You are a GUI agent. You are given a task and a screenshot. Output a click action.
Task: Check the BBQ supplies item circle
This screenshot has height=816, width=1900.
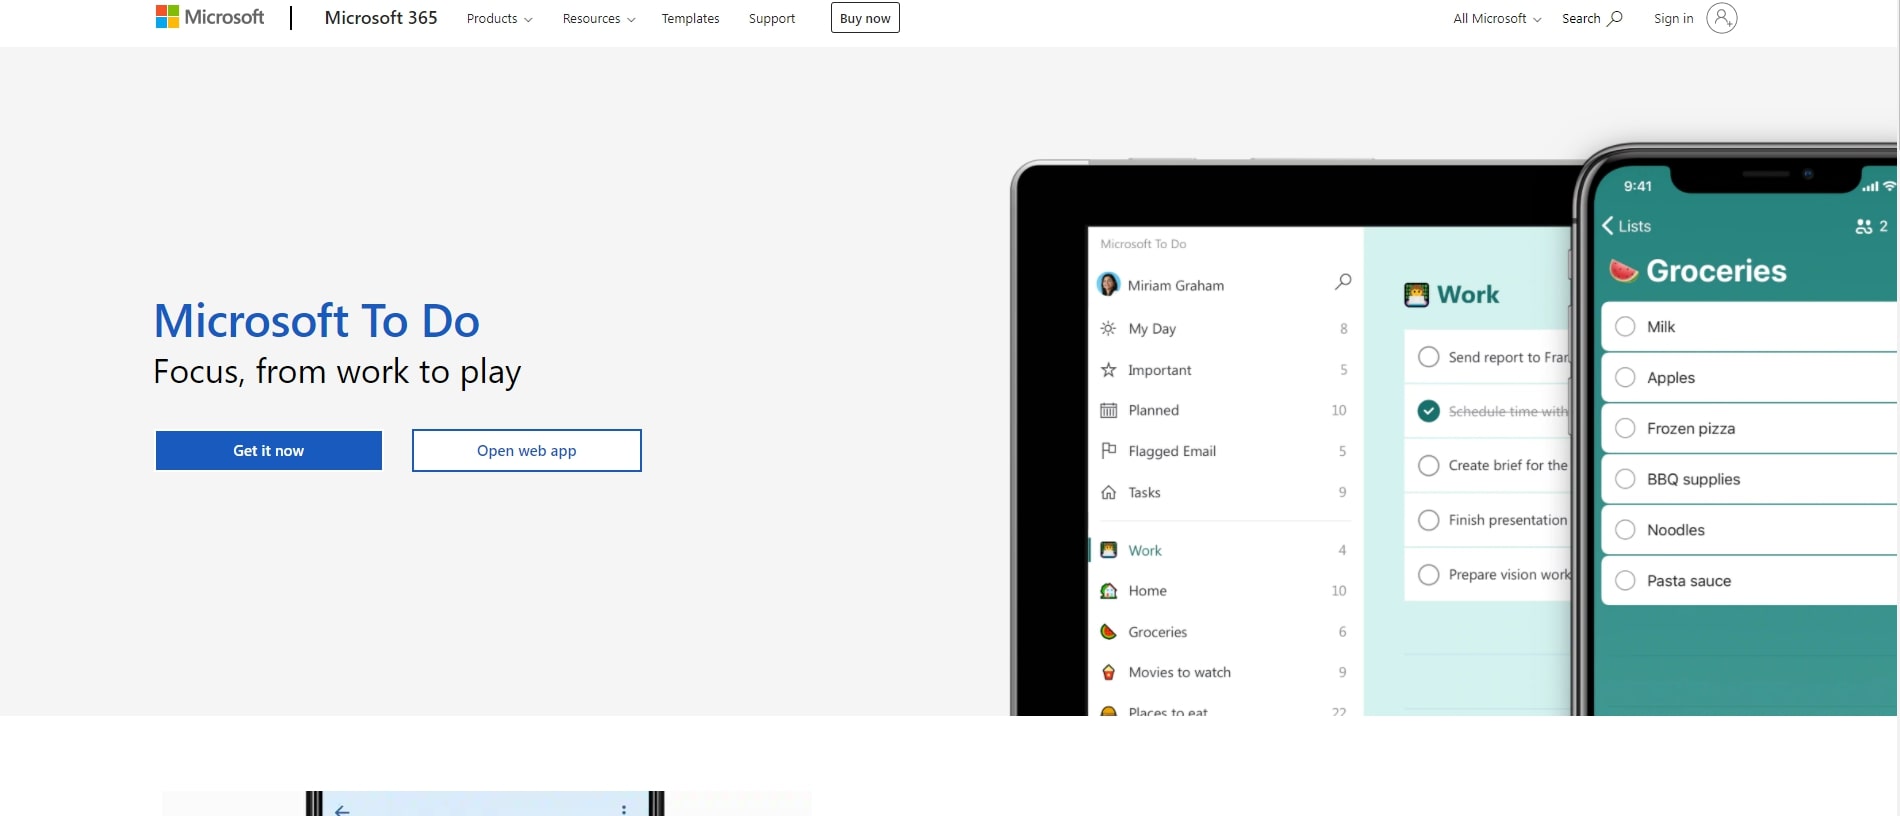[1625, 479]
